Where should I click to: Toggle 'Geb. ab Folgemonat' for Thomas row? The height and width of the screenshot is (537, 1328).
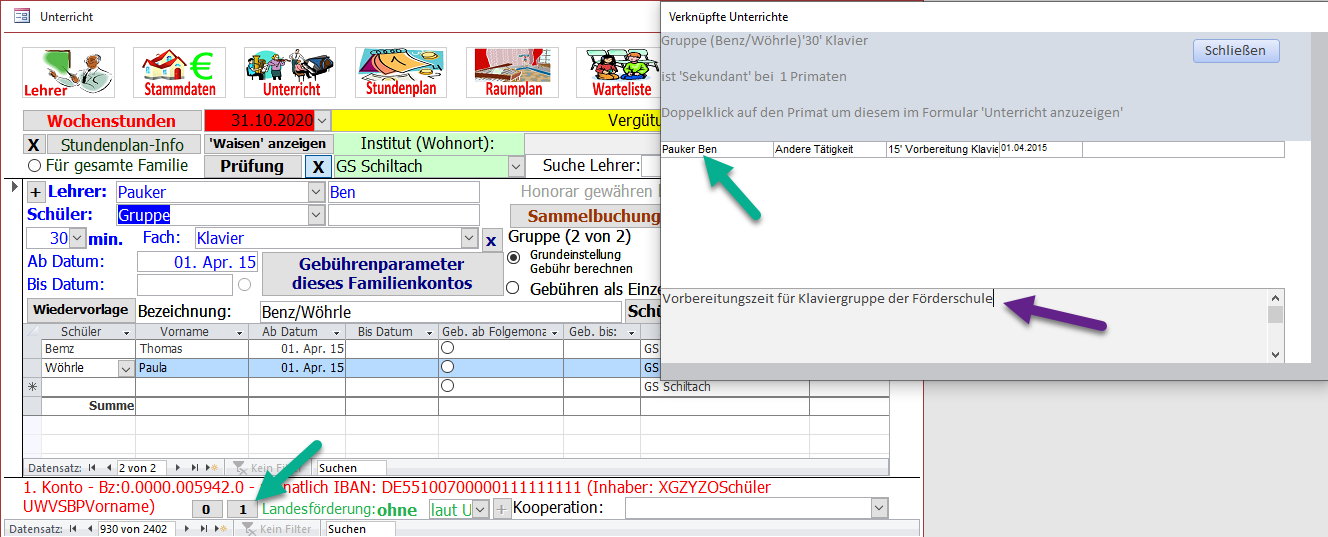448,349
